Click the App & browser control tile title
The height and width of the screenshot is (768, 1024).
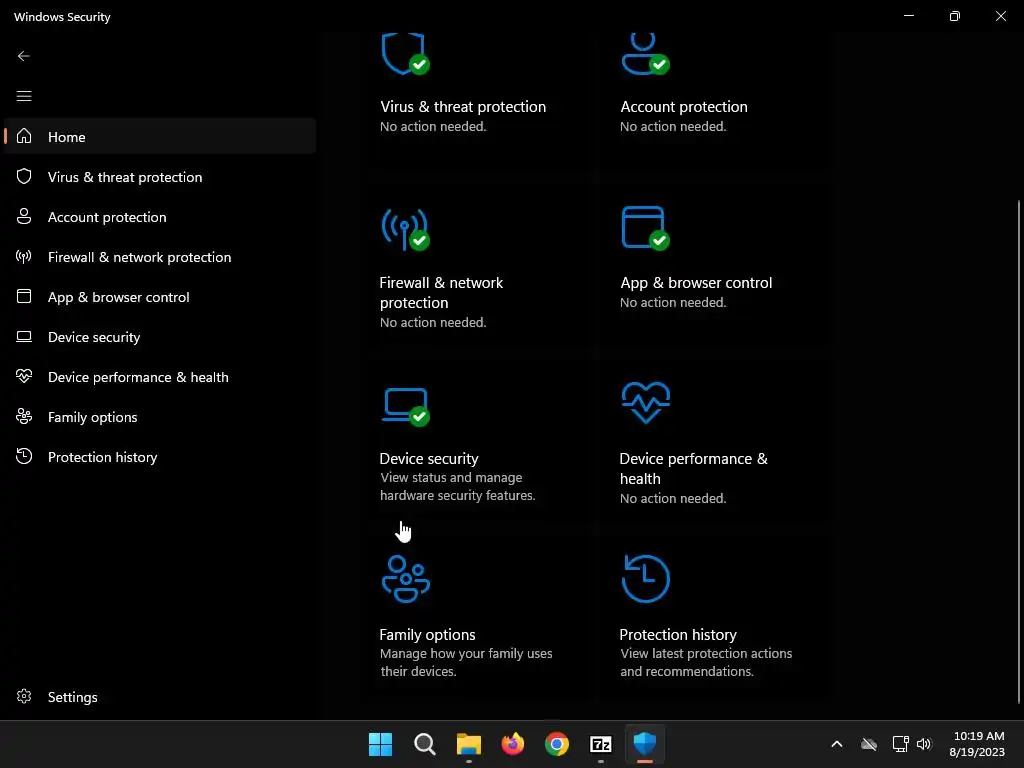click(696, 283)
